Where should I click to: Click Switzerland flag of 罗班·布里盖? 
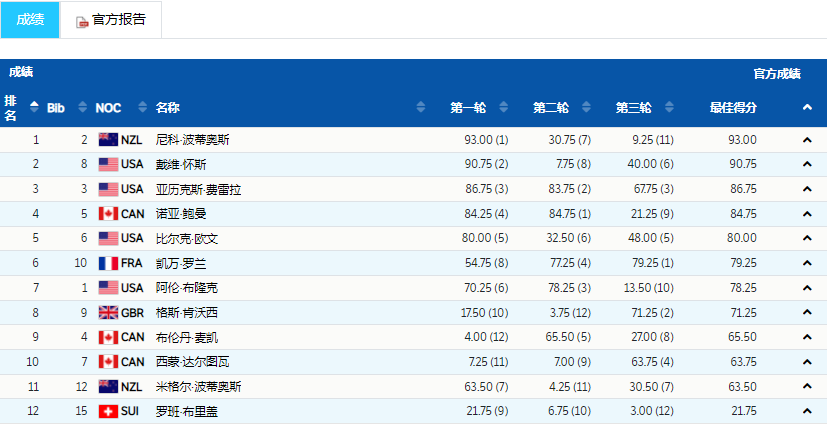(108, 411)
